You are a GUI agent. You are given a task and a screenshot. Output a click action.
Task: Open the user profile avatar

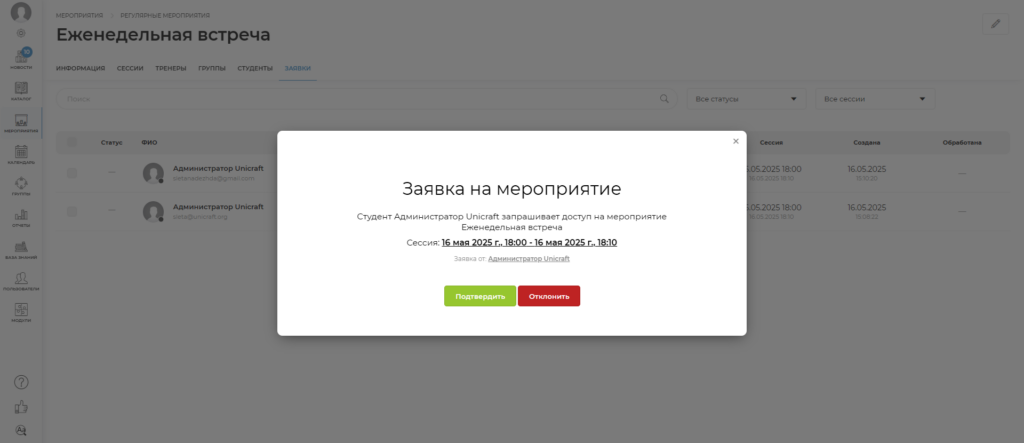[21, 12]
